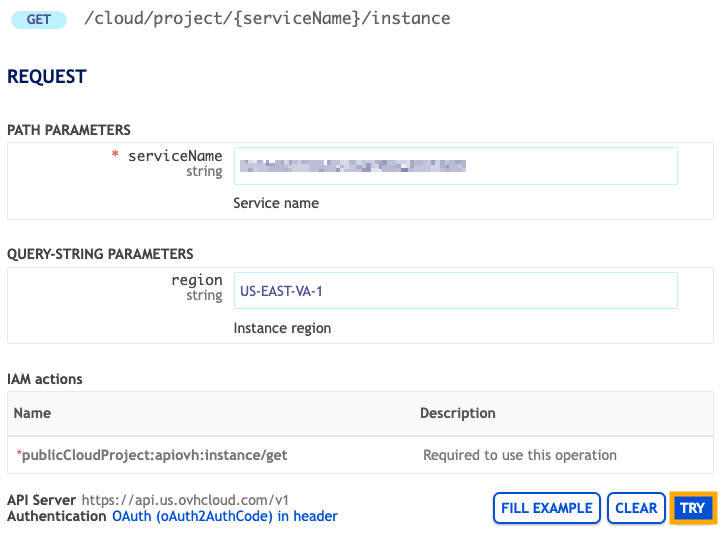
Task: Click the REQUEST heading
Action: [x=47, y=76]
